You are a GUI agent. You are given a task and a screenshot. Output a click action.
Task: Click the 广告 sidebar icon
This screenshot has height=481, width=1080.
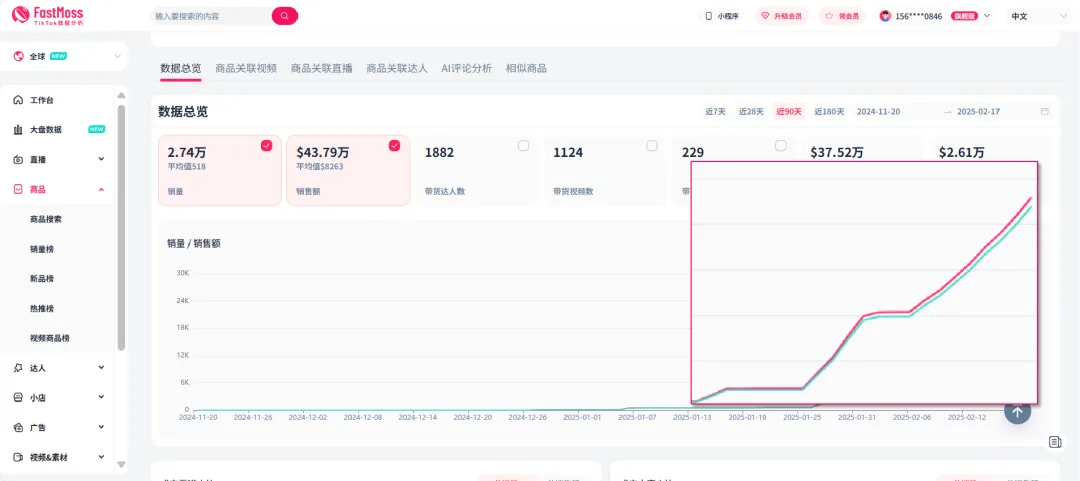coord(19,427)
